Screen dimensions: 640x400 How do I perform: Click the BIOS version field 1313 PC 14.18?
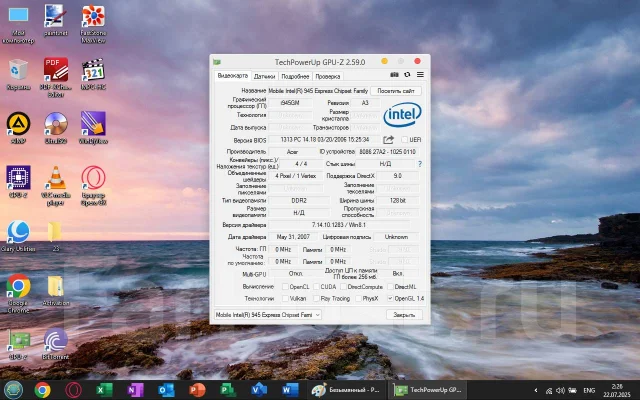coord(324,140)
